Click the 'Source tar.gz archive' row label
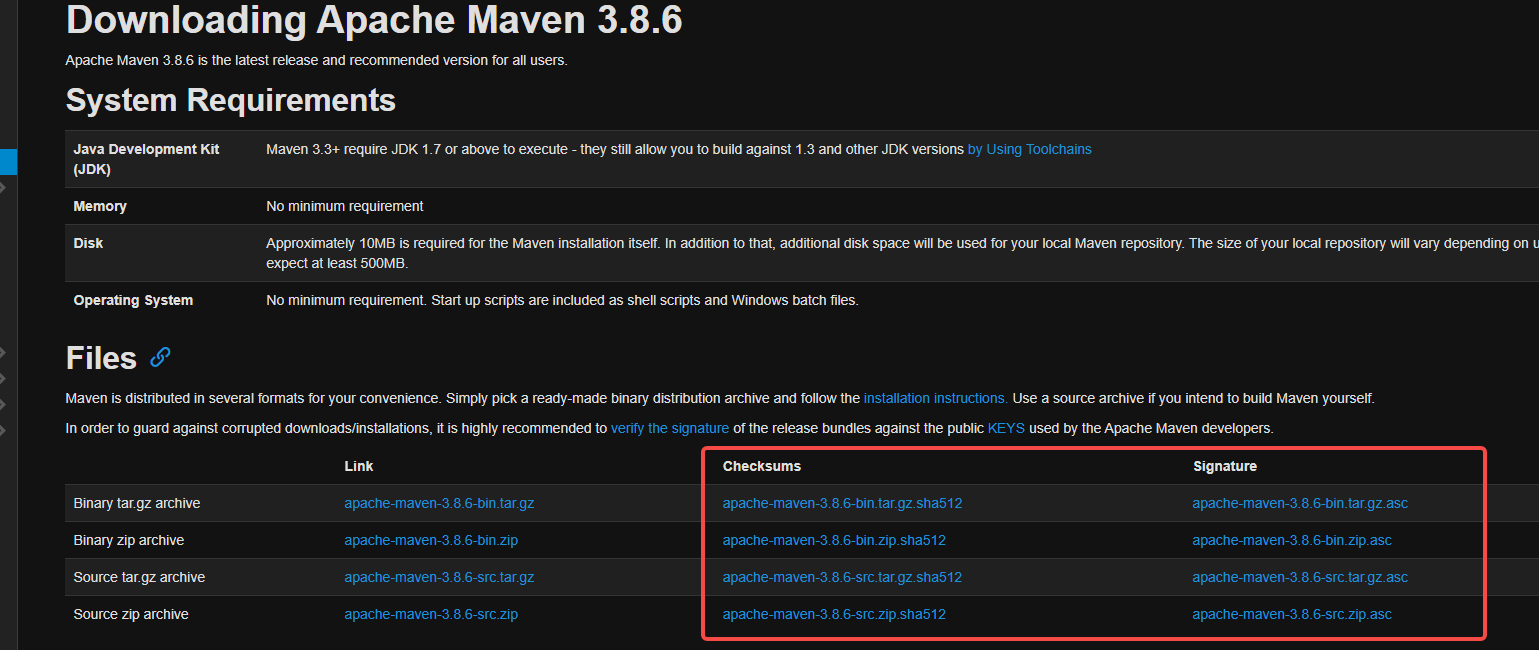 click(139, 577)
